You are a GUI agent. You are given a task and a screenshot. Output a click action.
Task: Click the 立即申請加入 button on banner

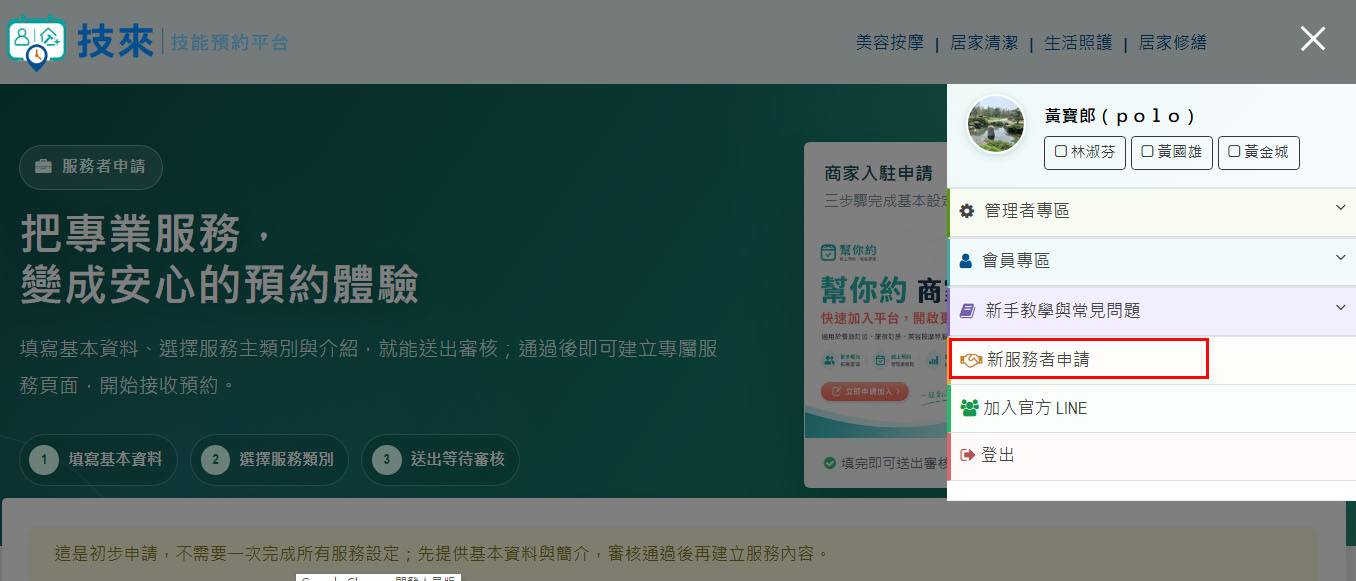click(865, 391)
